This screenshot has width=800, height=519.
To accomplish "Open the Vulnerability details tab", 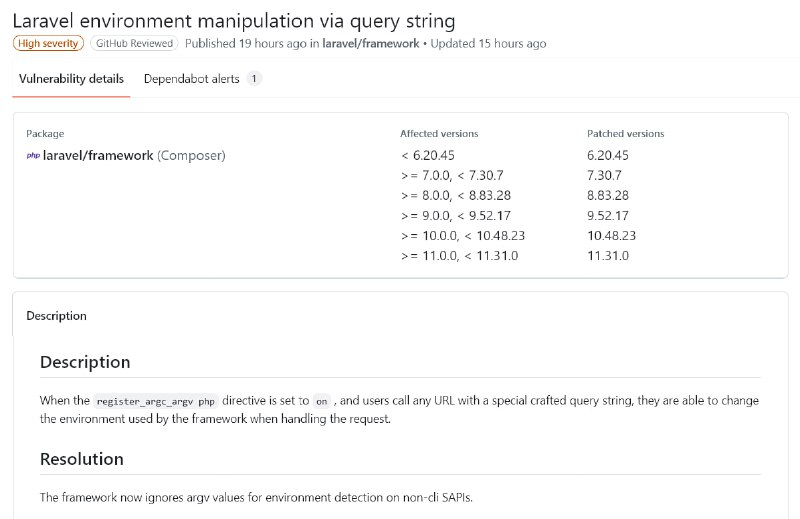I will pos(71,79).
